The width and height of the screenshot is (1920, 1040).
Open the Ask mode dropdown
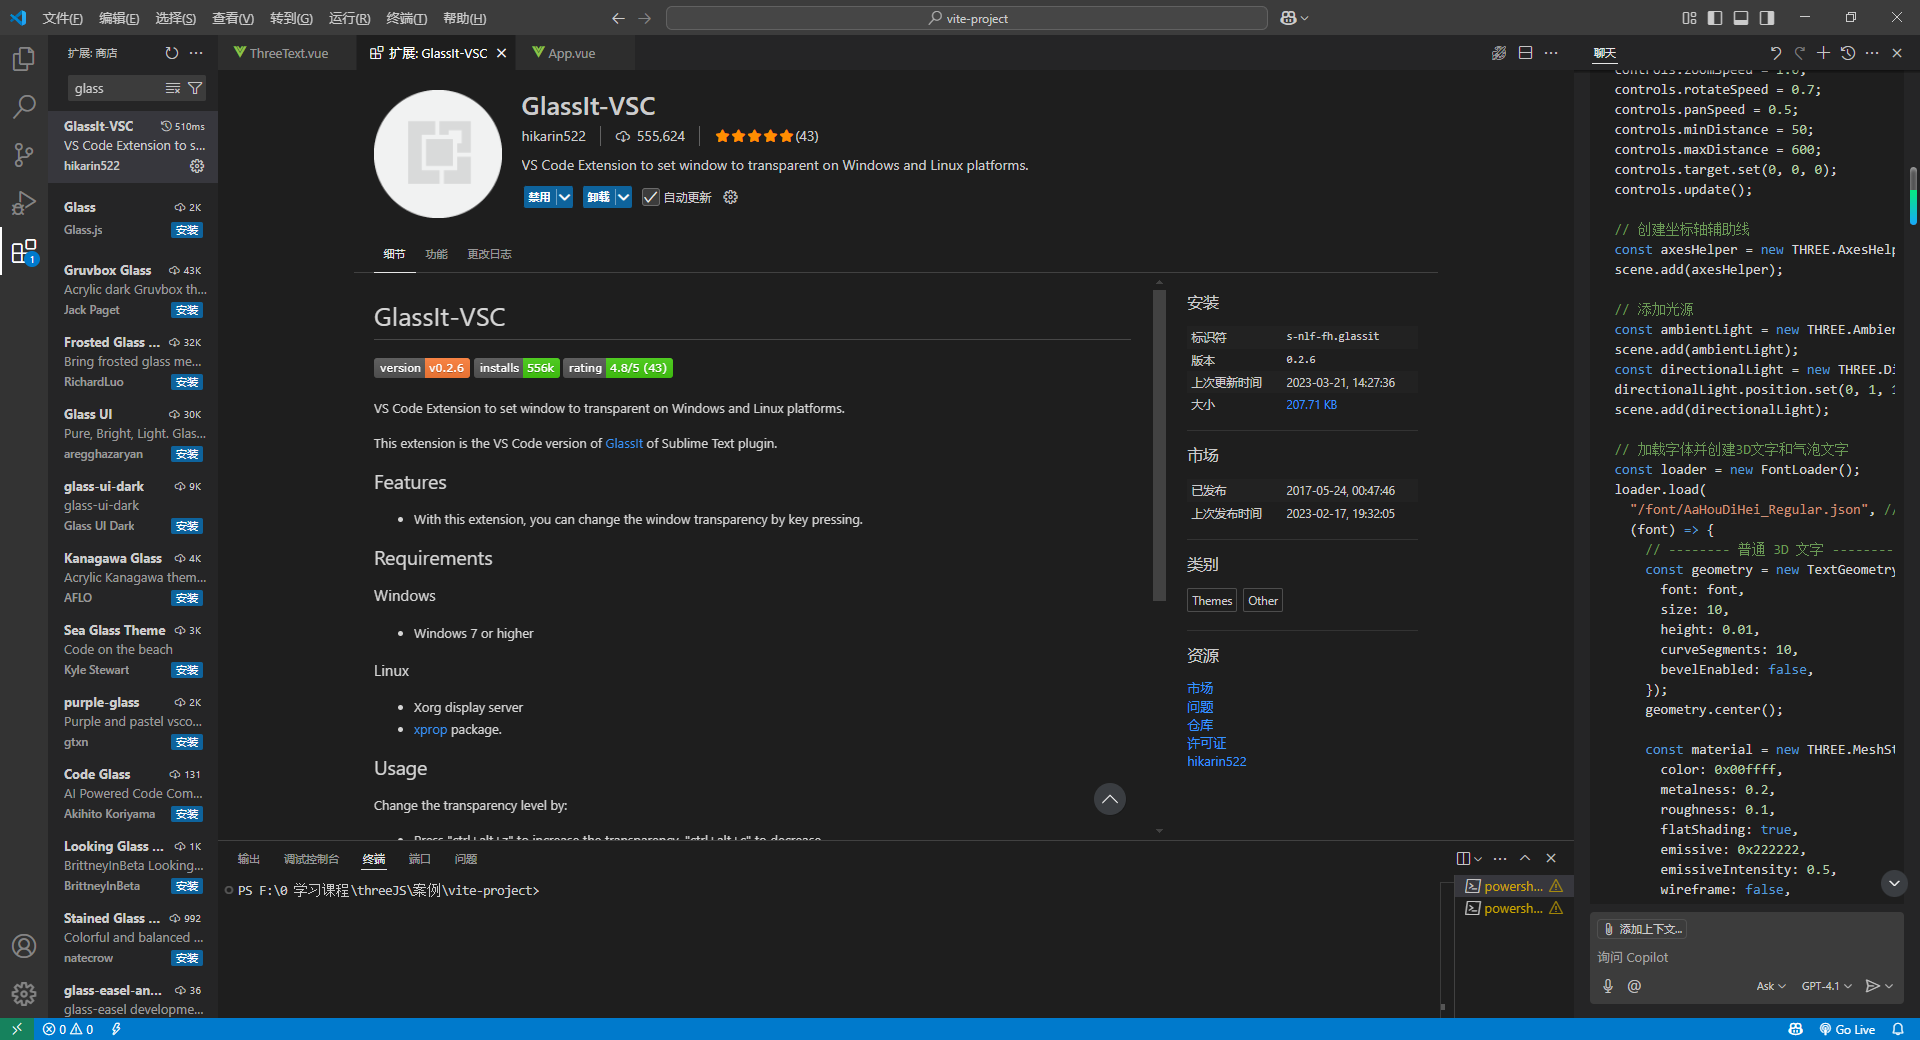click(x=1771, y=986)
